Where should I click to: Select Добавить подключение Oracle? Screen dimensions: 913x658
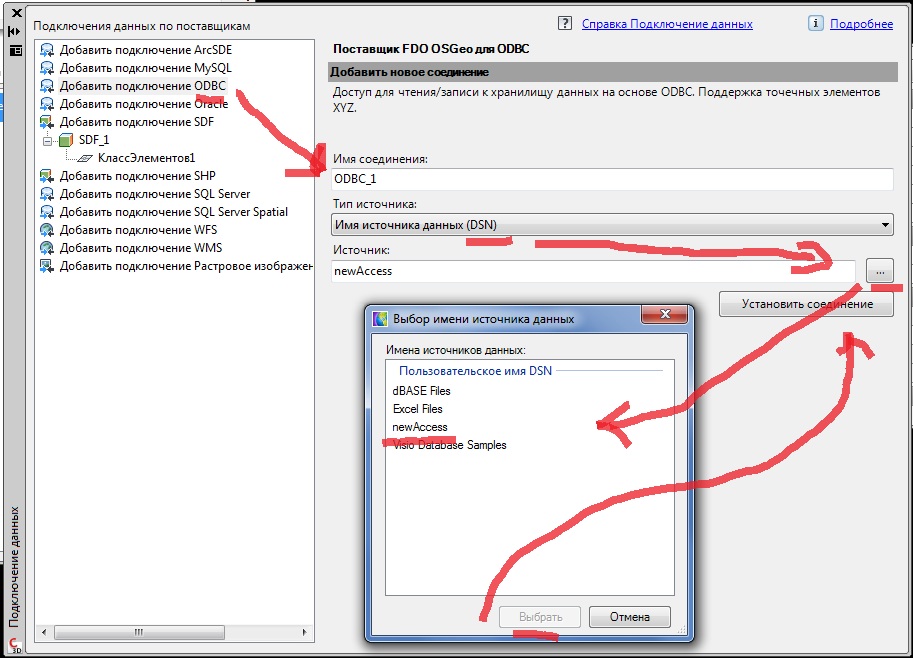[144, 104]
